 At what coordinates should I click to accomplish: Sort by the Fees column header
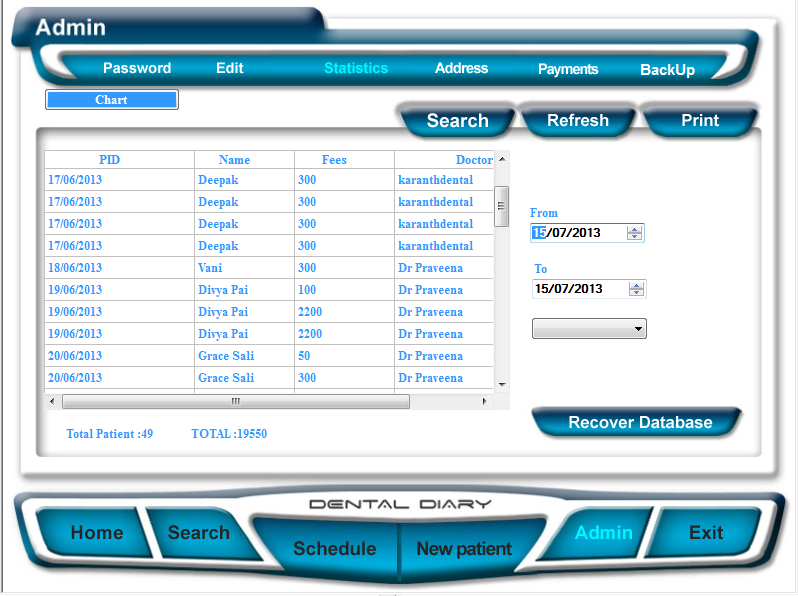point(334,160)
